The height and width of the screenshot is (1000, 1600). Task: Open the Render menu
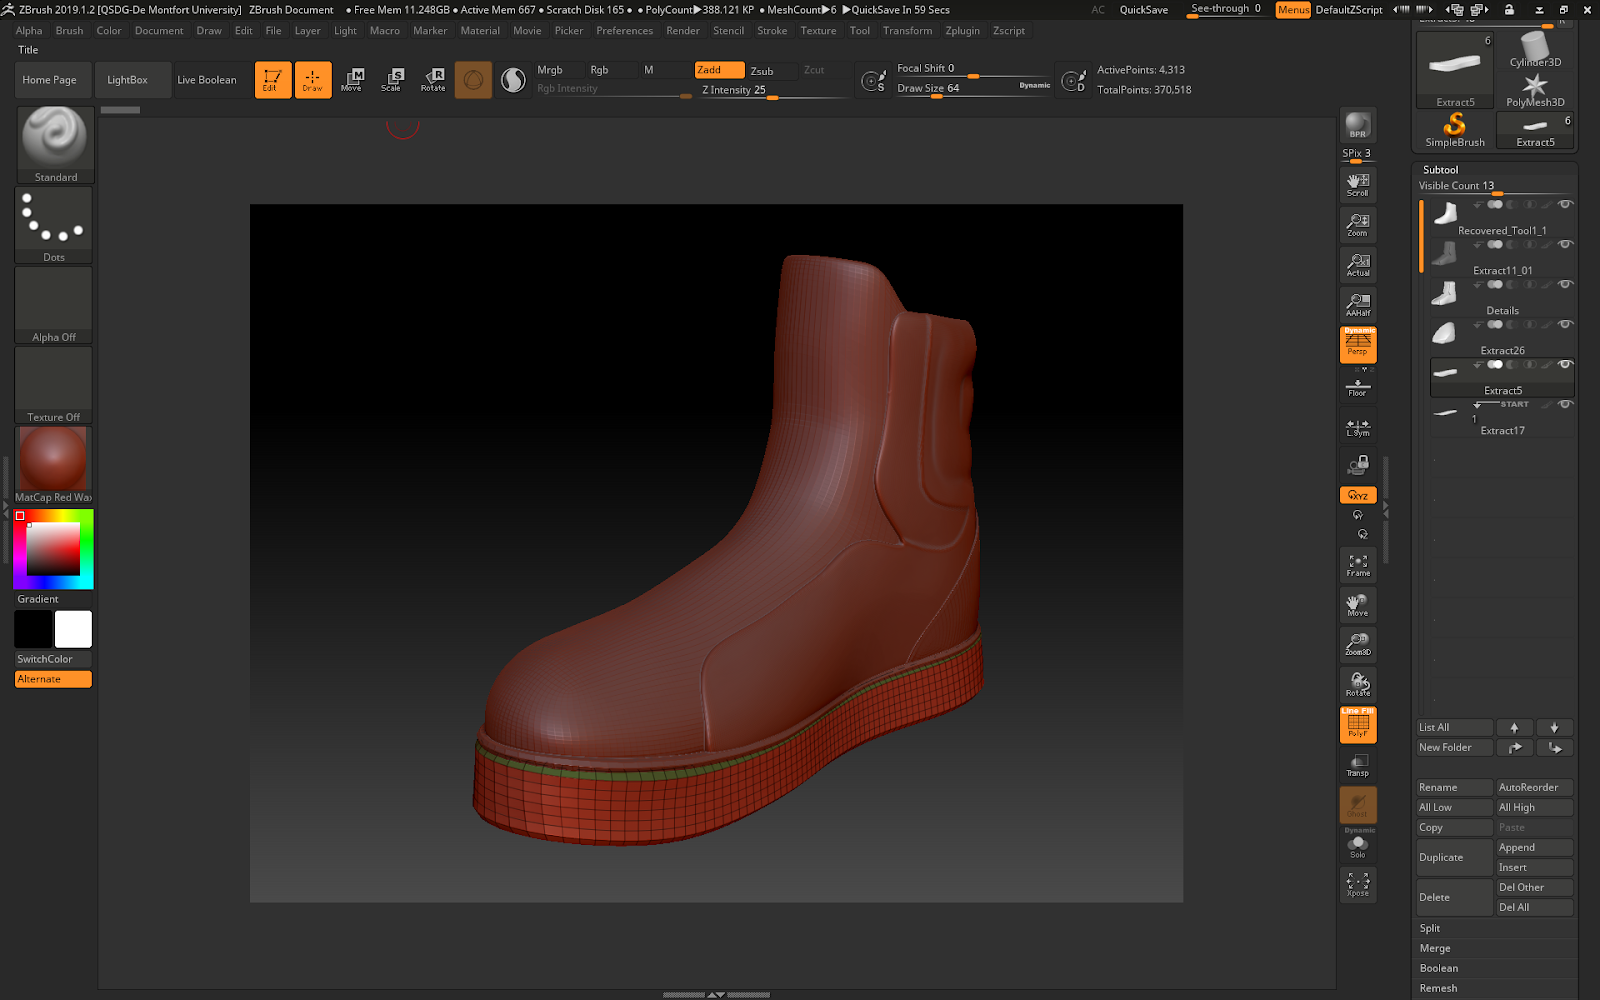[x=683, y=31]
